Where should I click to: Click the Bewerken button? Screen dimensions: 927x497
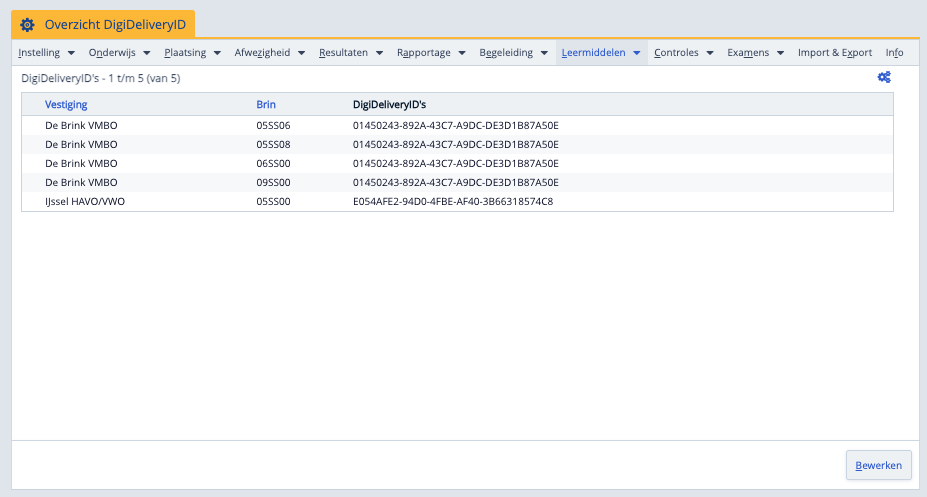click(x=879, y=465)
